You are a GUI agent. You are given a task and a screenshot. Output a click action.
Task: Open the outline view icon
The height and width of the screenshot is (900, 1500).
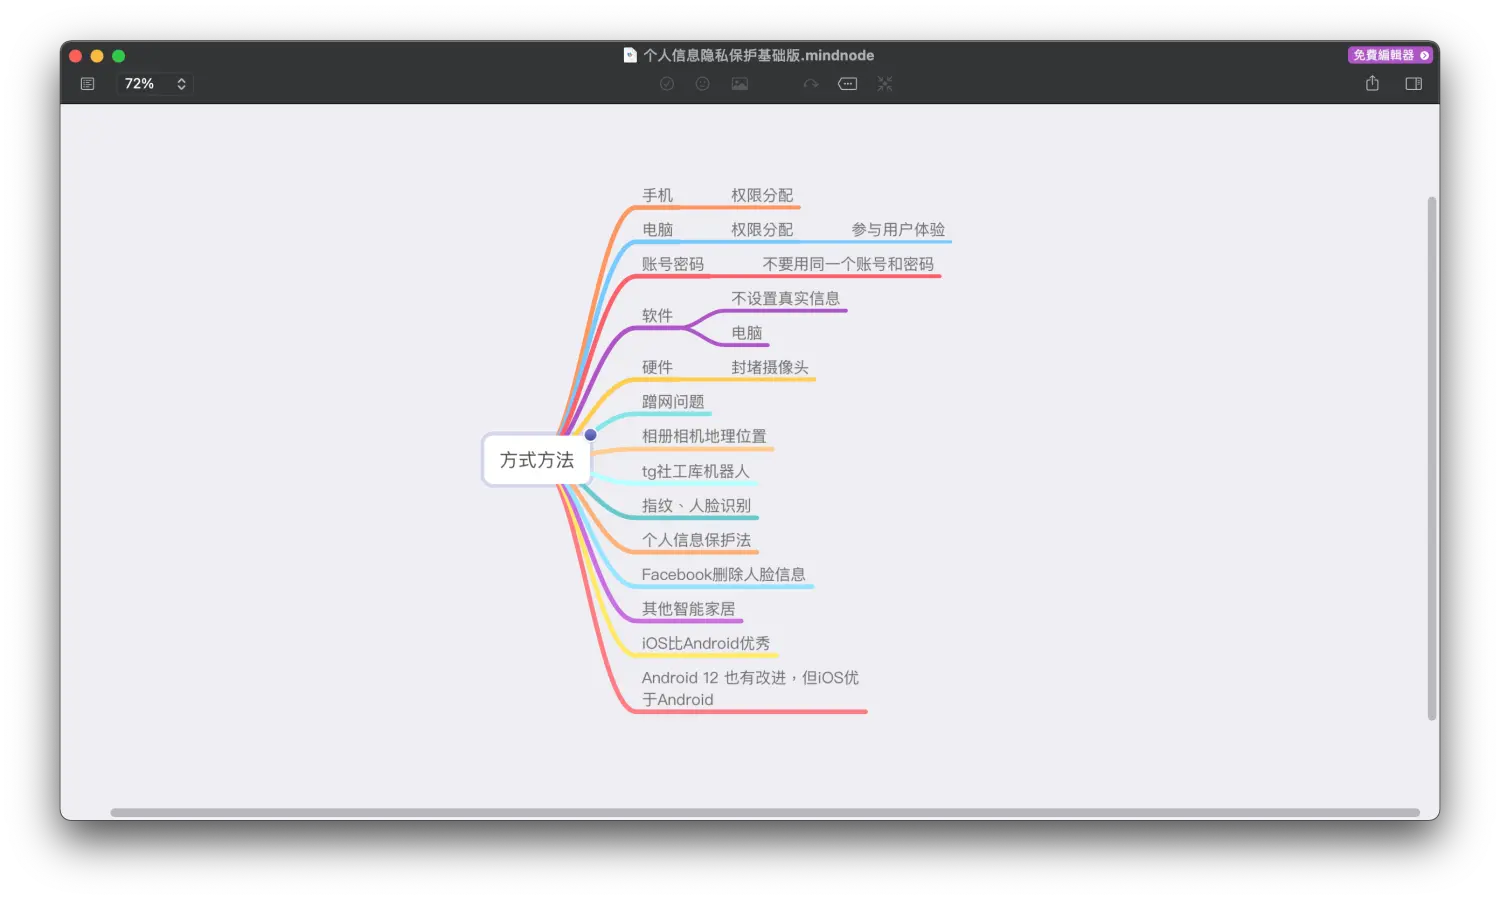click(88, 84)
